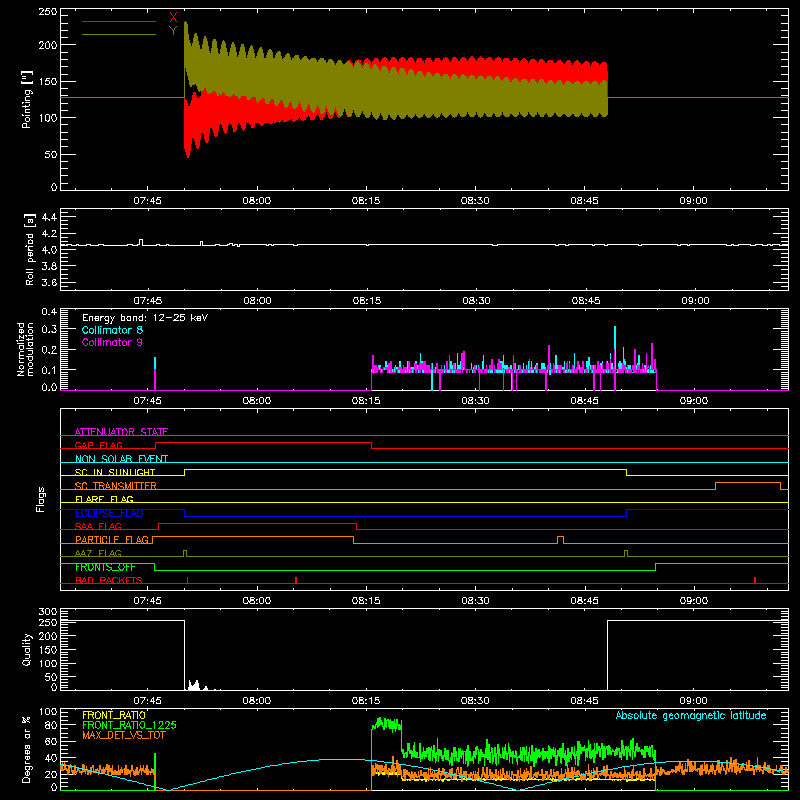Click the 200 tick on Pointing axis
Viewport: 800px width, 800px height.
point(48,45)
